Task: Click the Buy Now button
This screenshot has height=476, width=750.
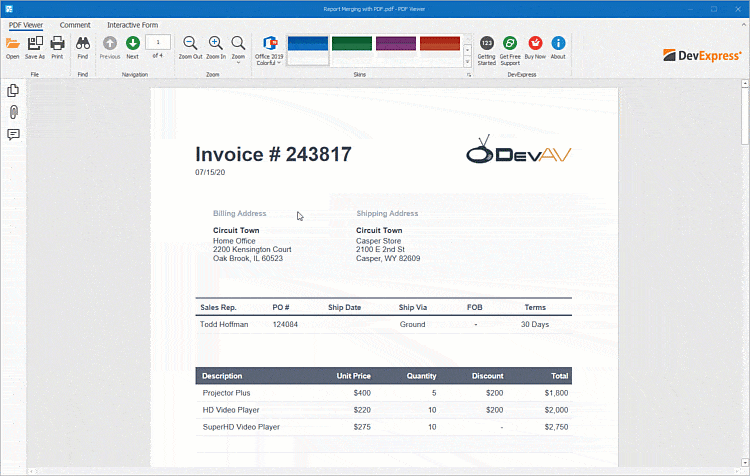Action: pyautogui.click(x=535, y=45)
